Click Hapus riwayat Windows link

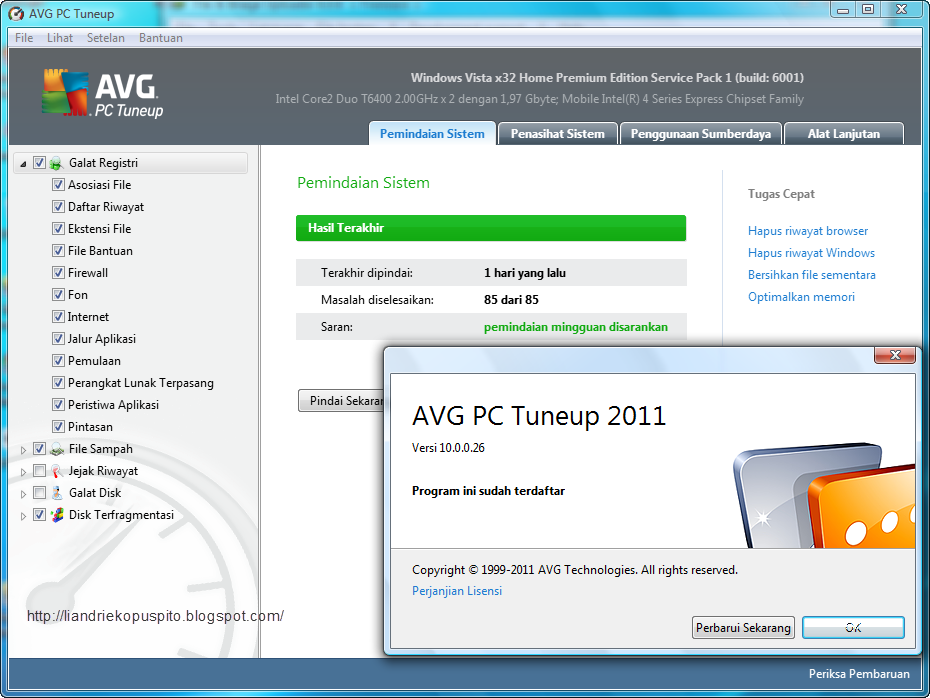(x=811, y=253)
